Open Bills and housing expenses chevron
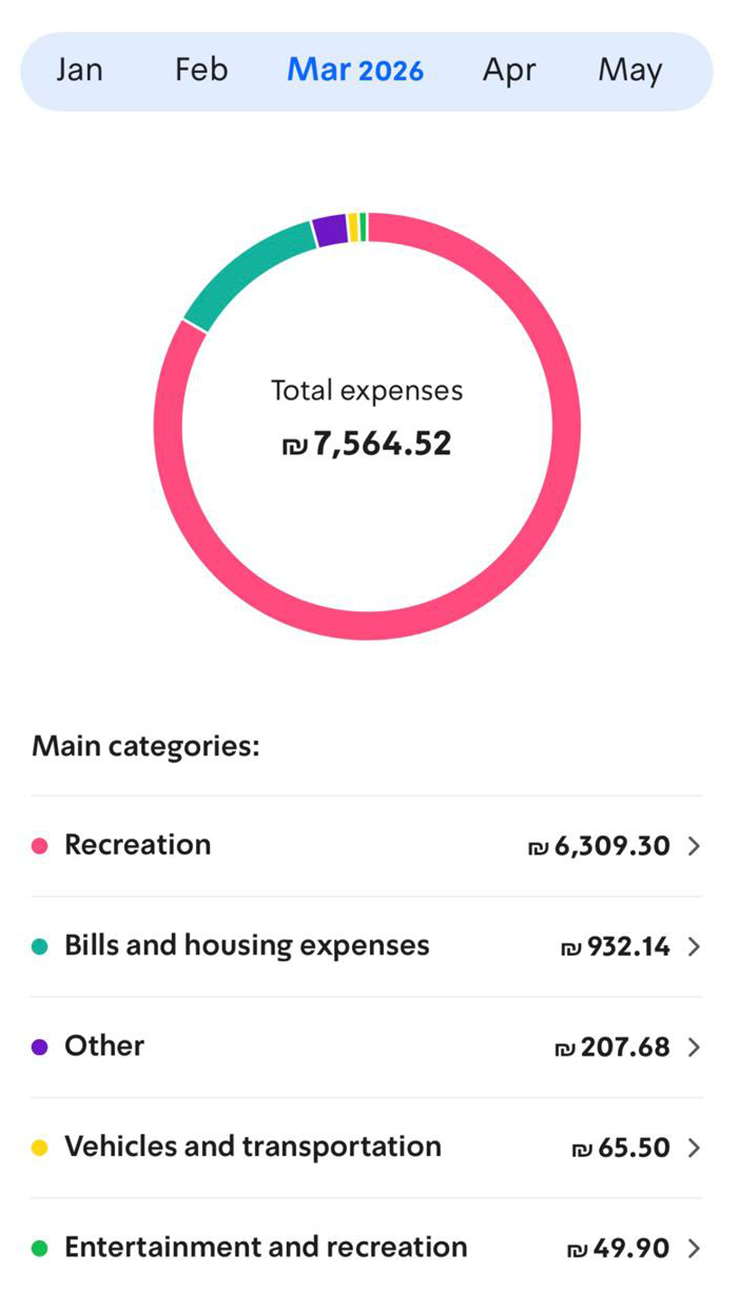 (694, 947)
